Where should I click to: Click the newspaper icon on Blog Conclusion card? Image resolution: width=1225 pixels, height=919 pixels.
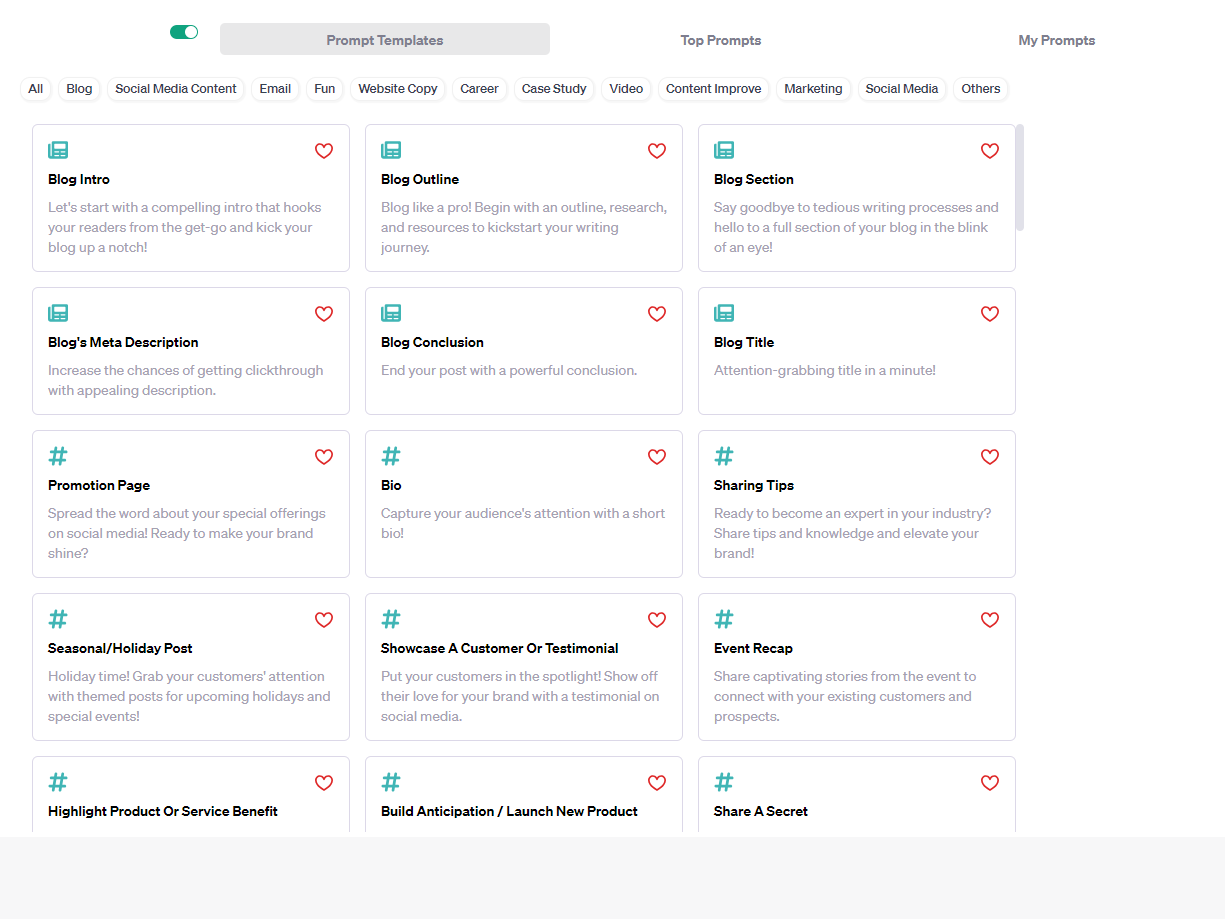click(390, 311)
